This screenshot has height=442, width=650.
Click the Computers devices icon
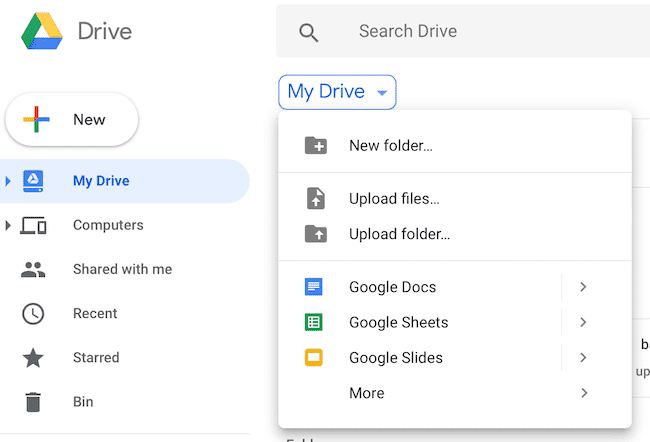33,225
